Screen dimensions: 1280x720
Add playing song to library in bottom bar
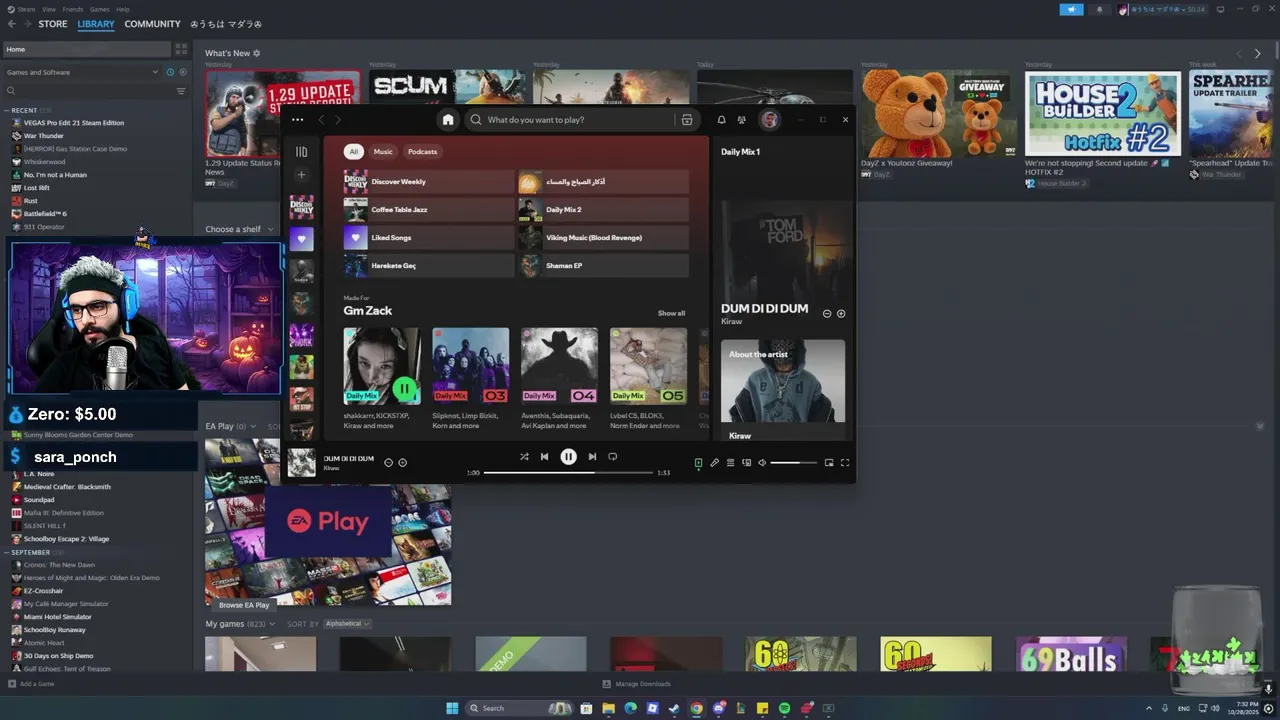pyautogui.click(x=402, y=462)
